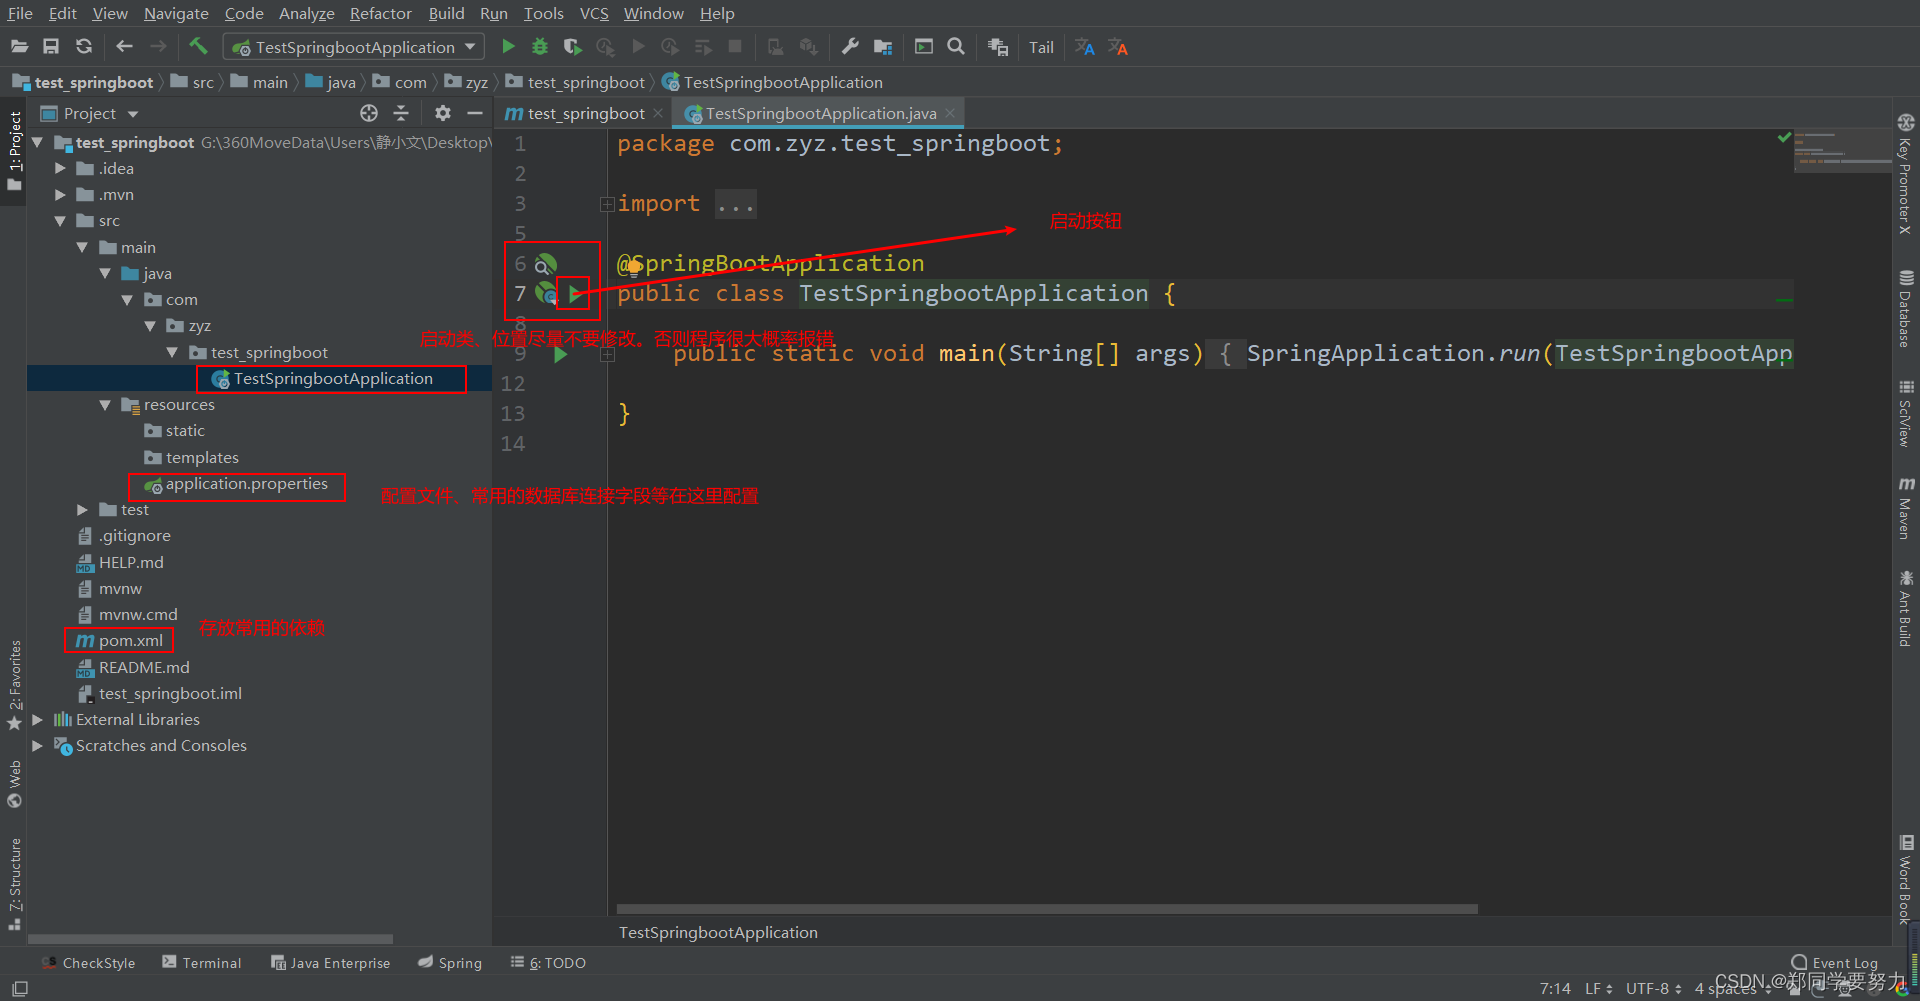Open the CheckStyle tool window
This screenshot has height=1001, width=1920.
click(x=89, y=963)
